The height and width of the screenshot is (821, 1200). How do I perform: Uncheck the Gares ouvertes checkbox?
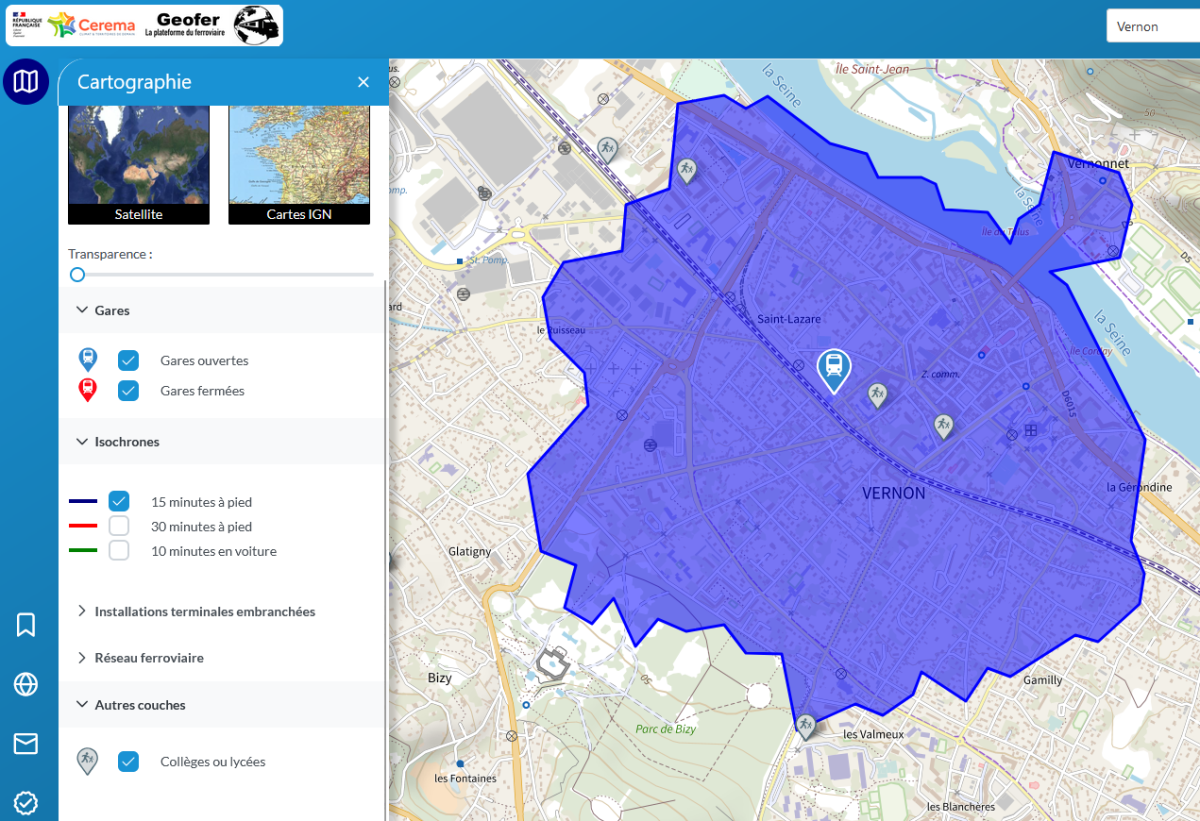[x=128, y=361]
